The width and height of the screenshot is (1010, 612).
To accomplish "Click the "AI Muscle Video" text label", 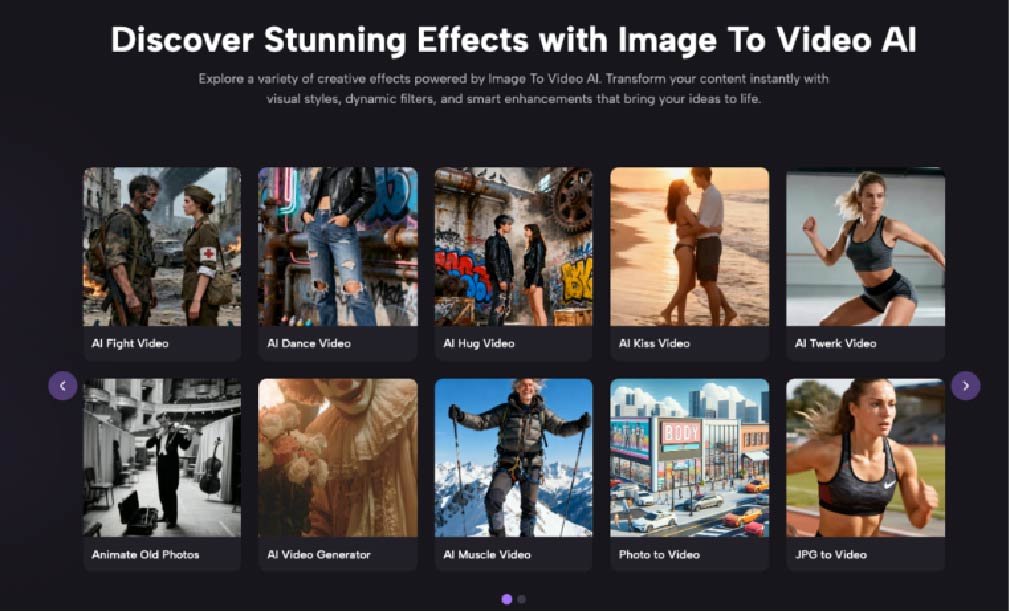I will [487, 554].
